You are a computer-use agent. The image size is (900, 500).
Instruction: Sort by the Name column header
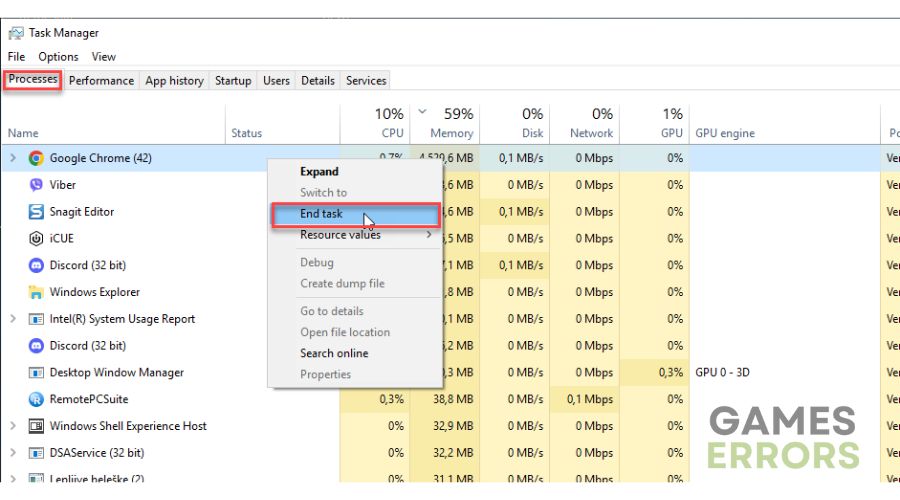tap(23, 133)
